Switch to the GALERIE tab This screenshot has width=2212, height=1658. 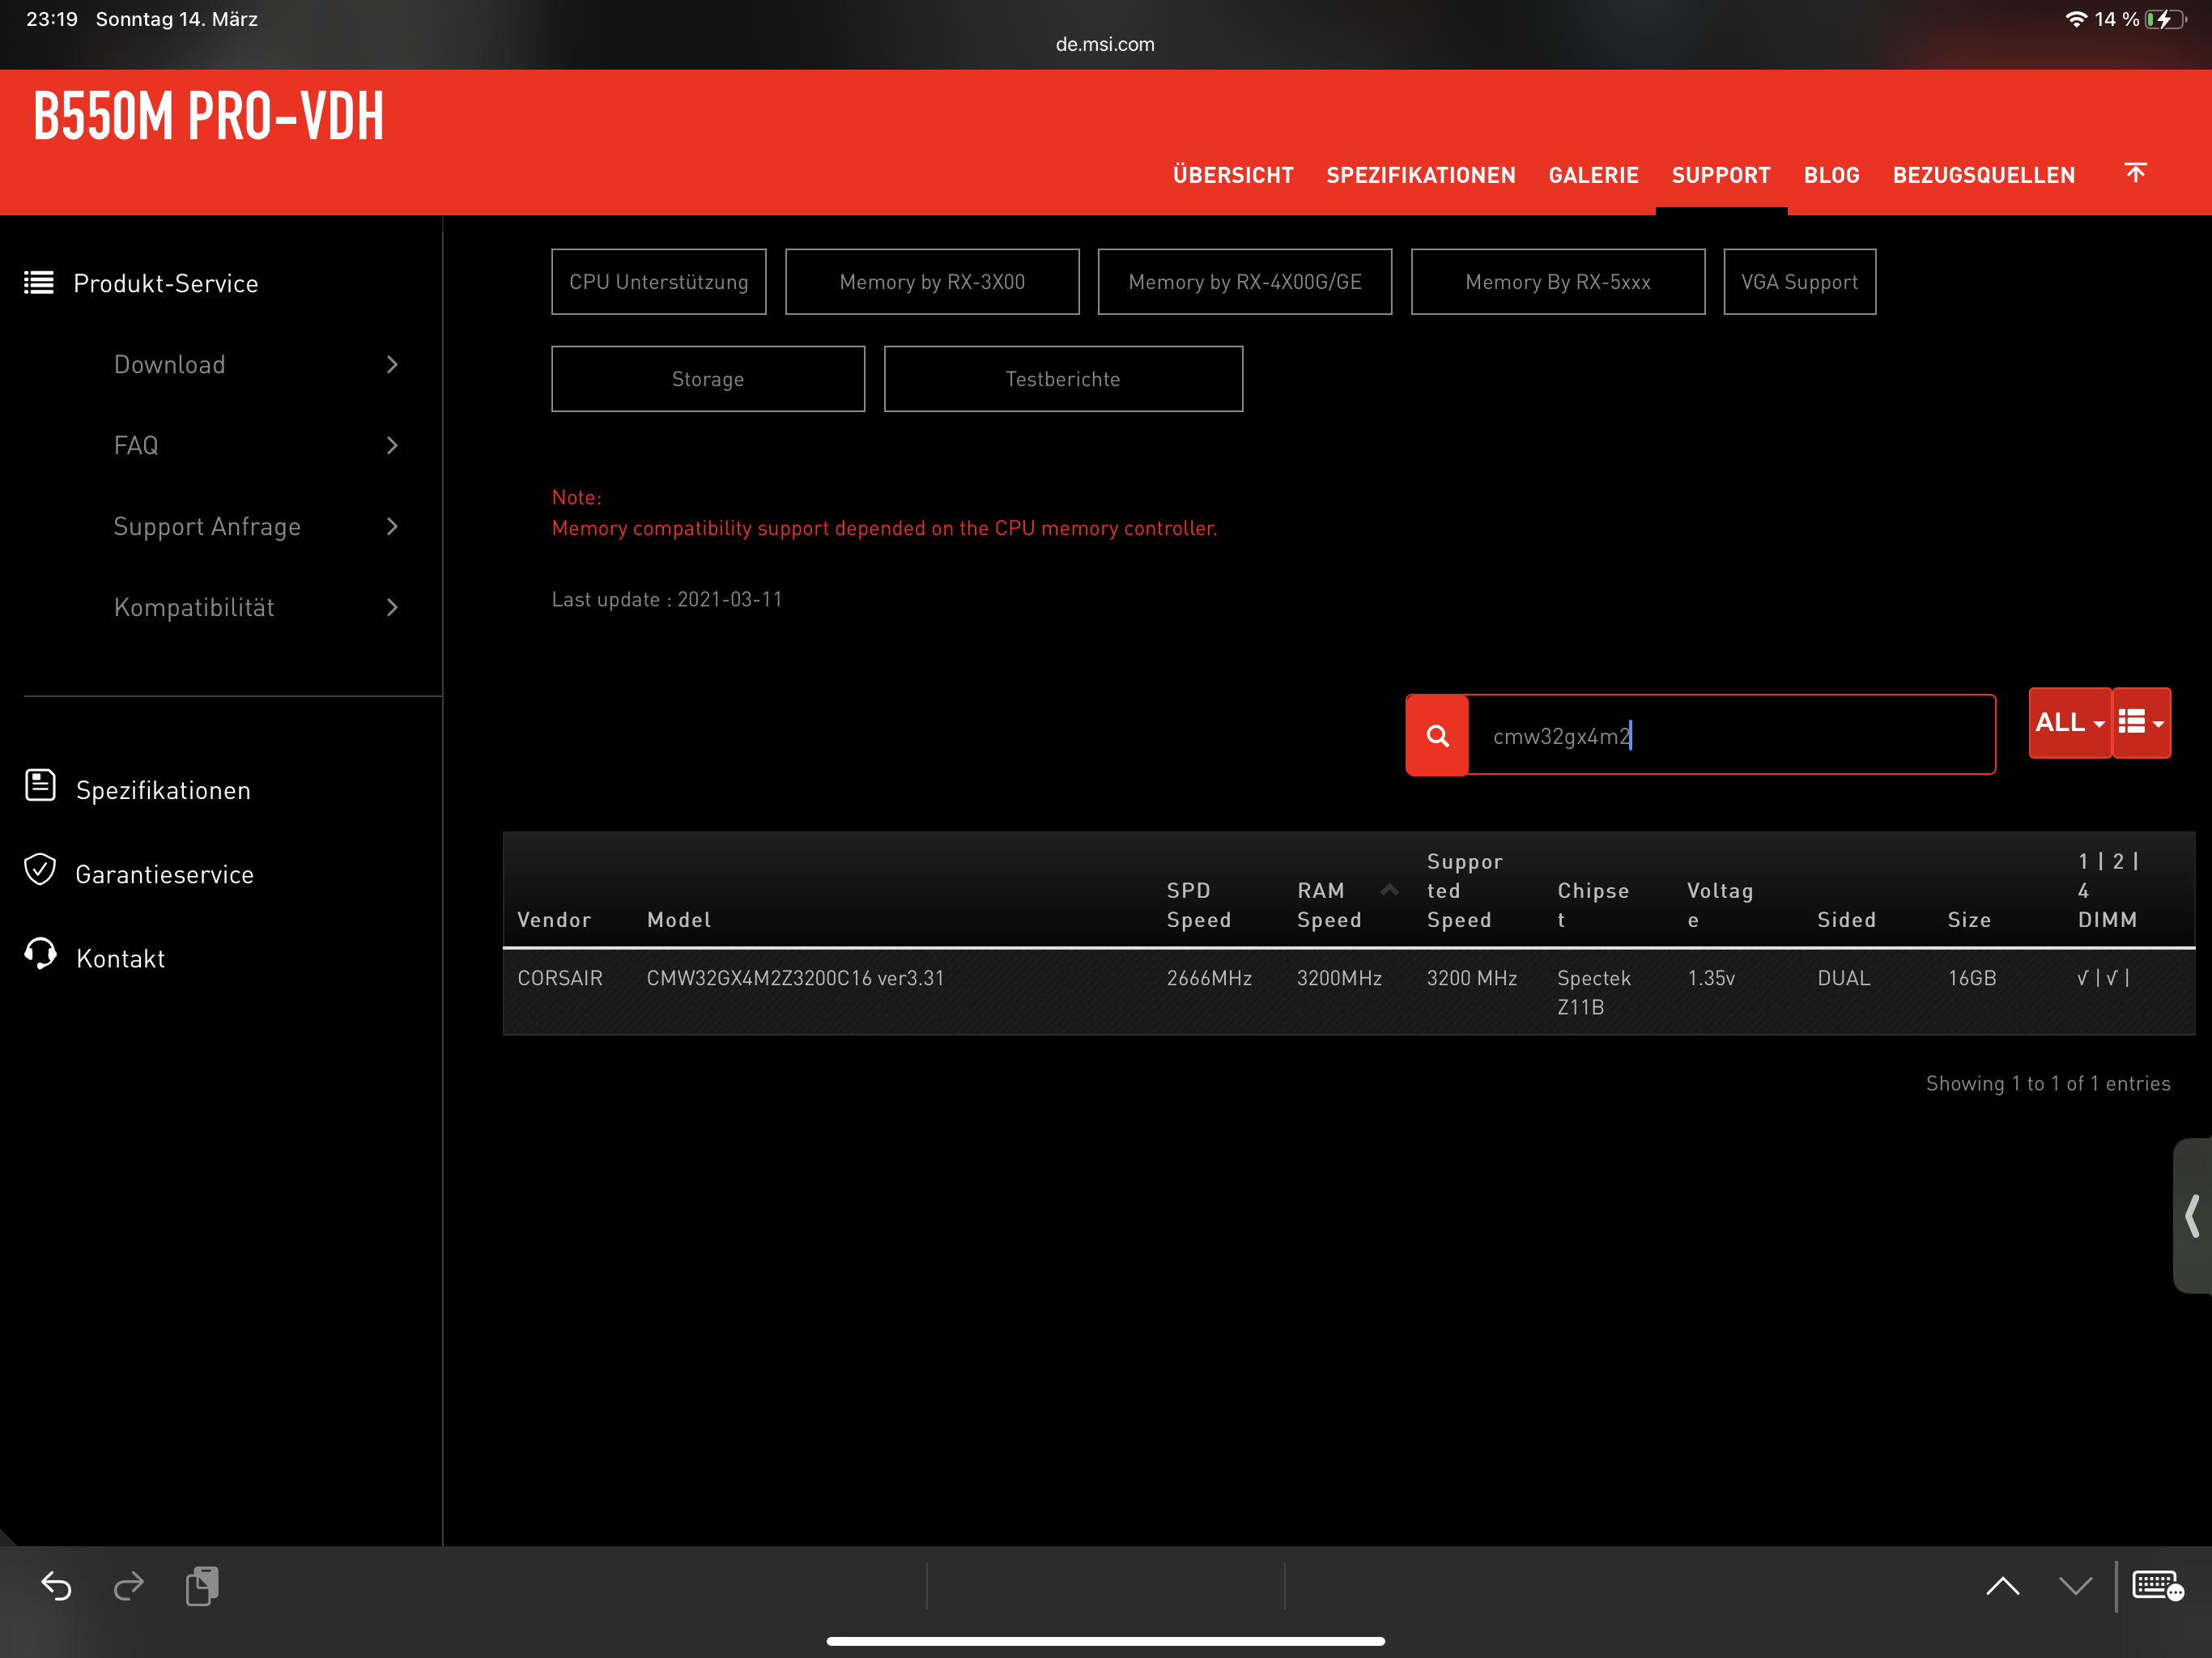tap(1593, 175)
